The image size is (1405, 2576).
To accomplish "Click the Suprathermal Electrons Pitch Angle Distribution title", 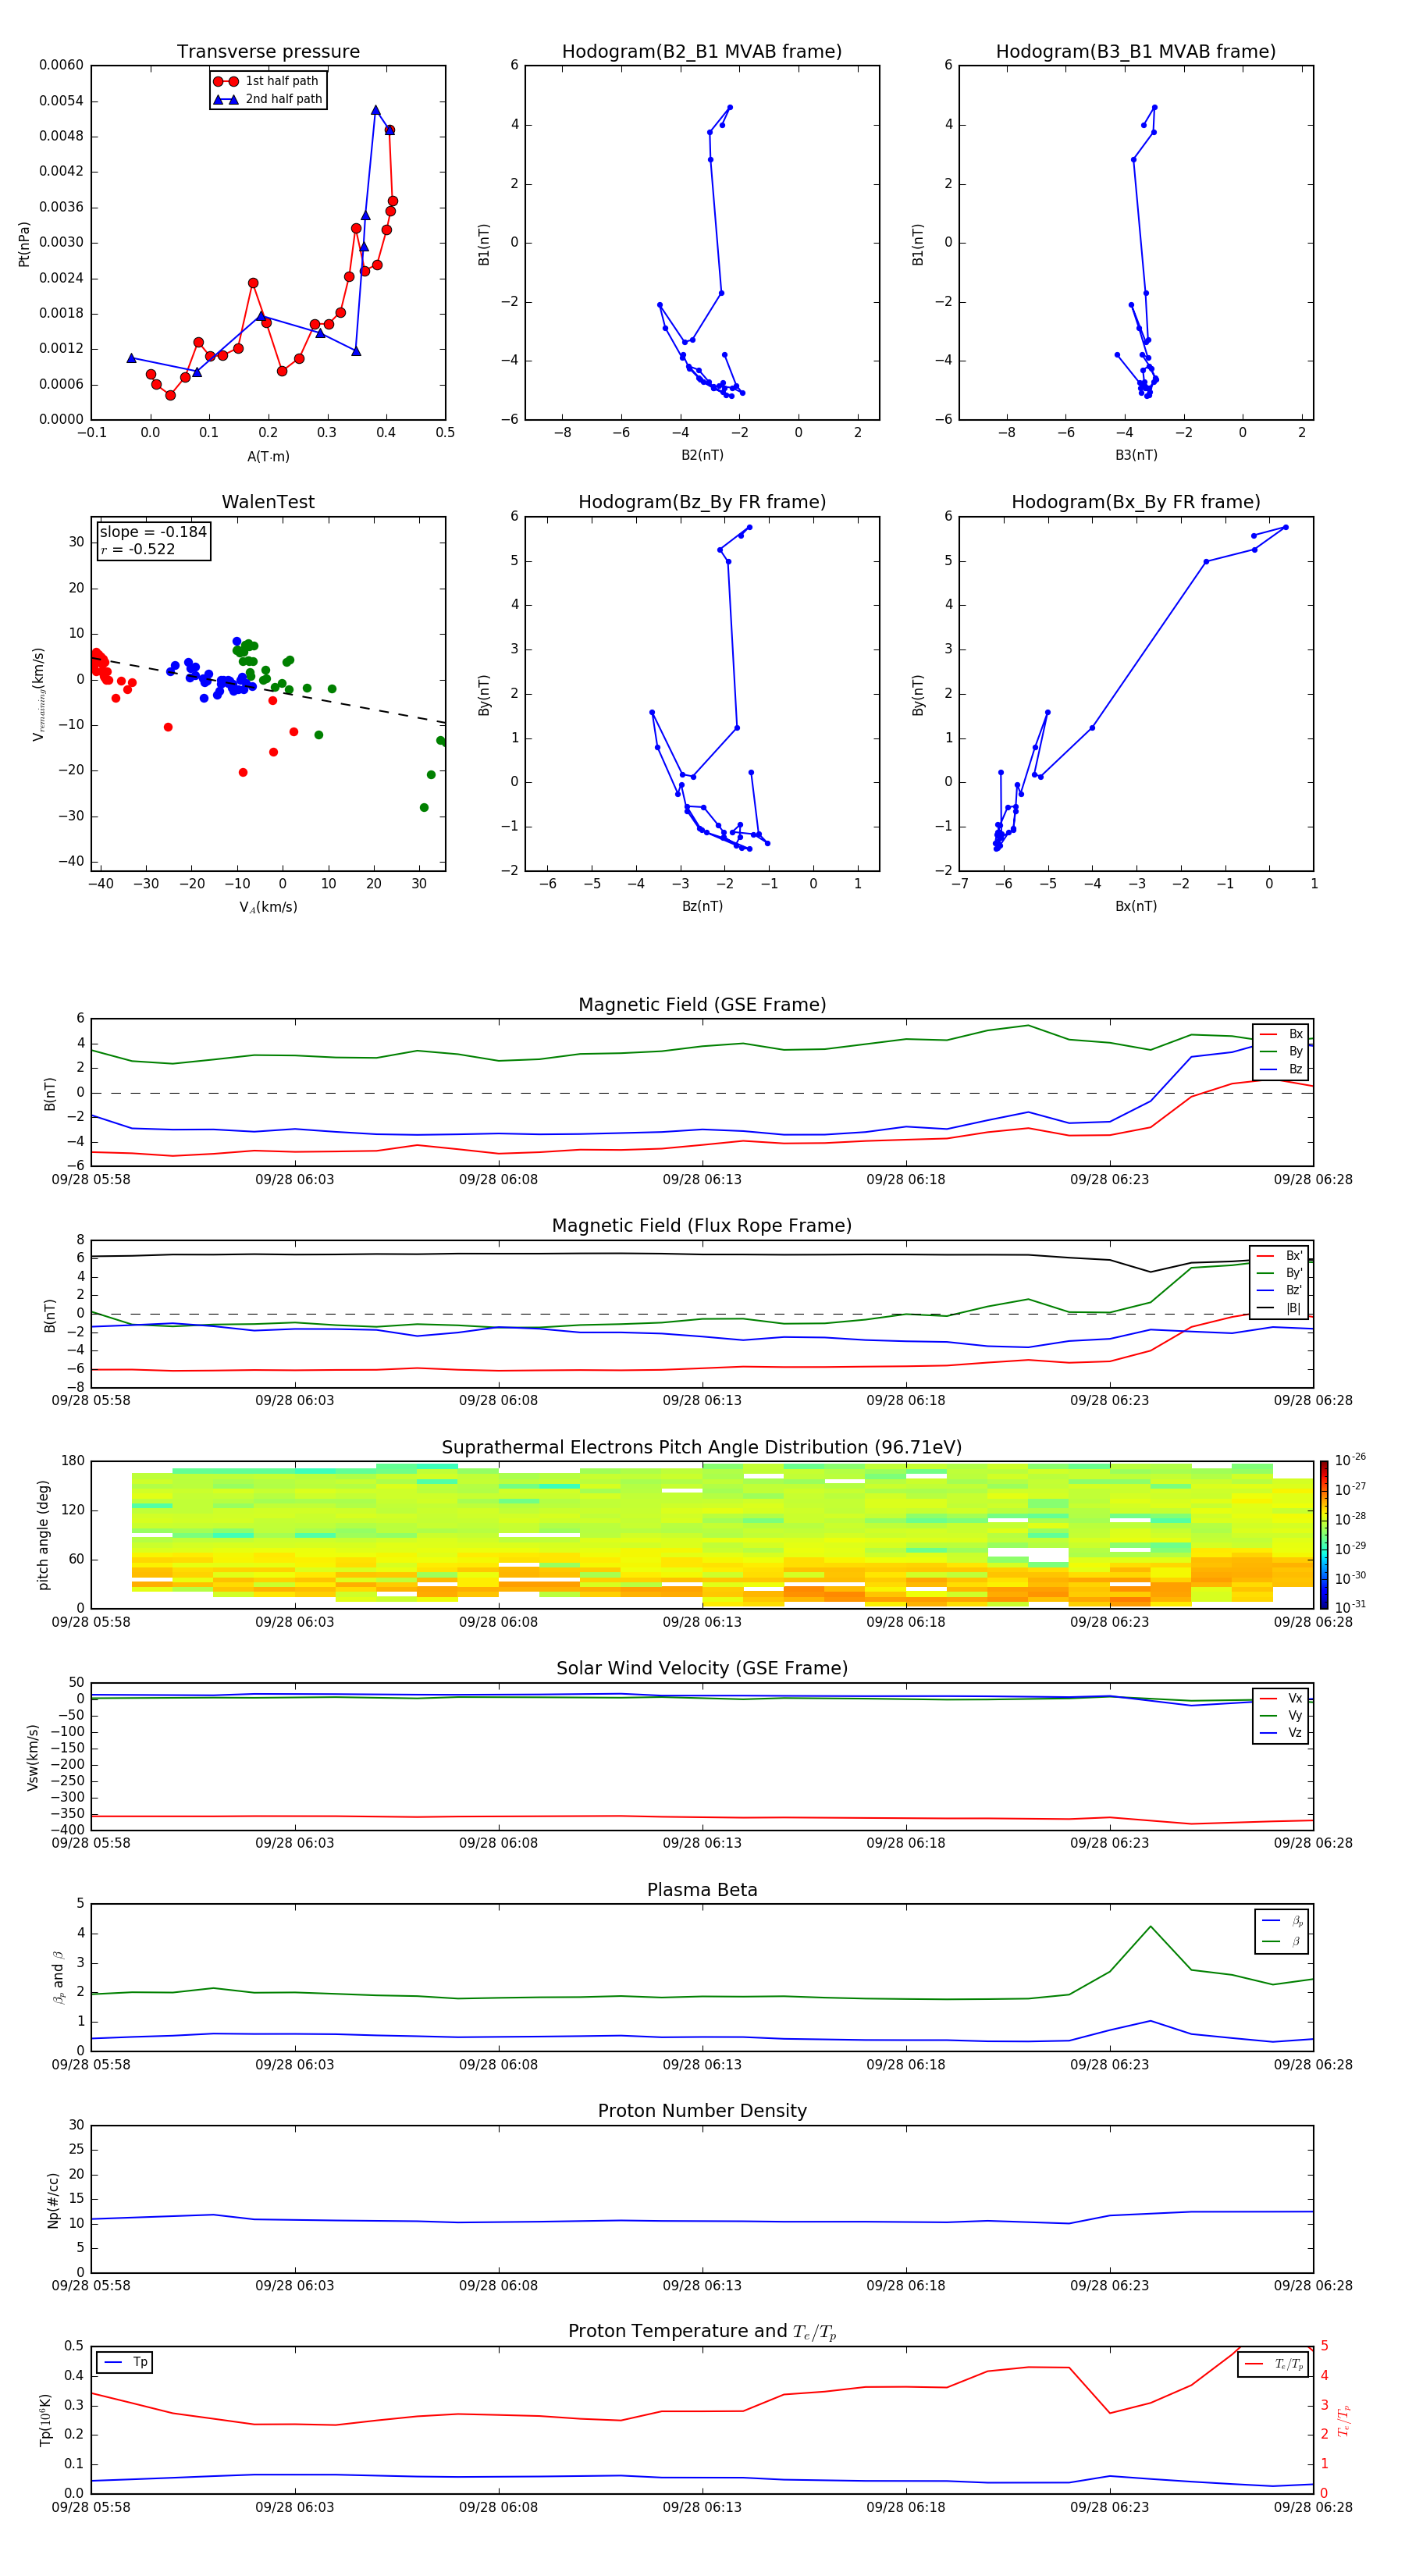I will click(x=702, y=1448).
